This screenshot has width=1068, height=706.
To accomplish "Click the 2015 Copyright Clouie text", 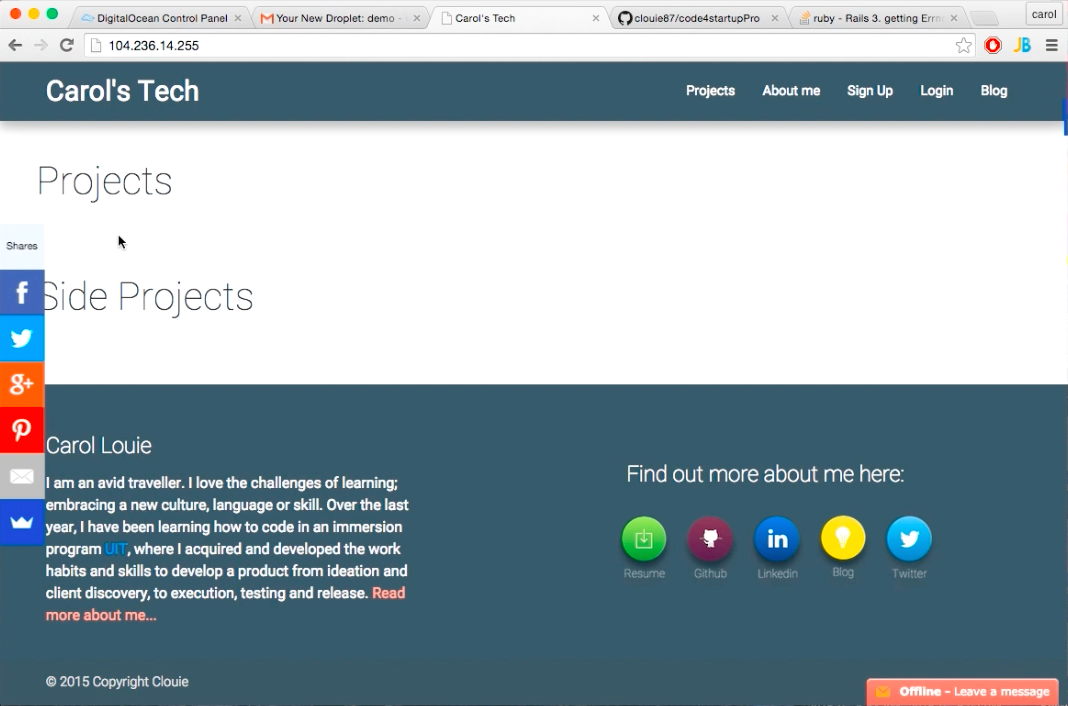I will pos(117,681).
